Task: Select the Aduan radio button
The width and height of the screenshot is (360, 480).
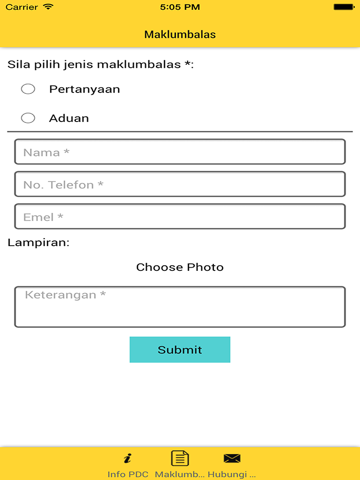Action: [28, 118]
